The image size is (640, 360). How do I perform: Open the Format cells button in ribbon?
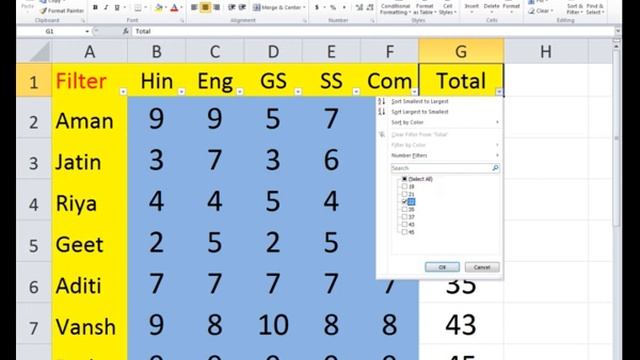click(x=511, y=7)
